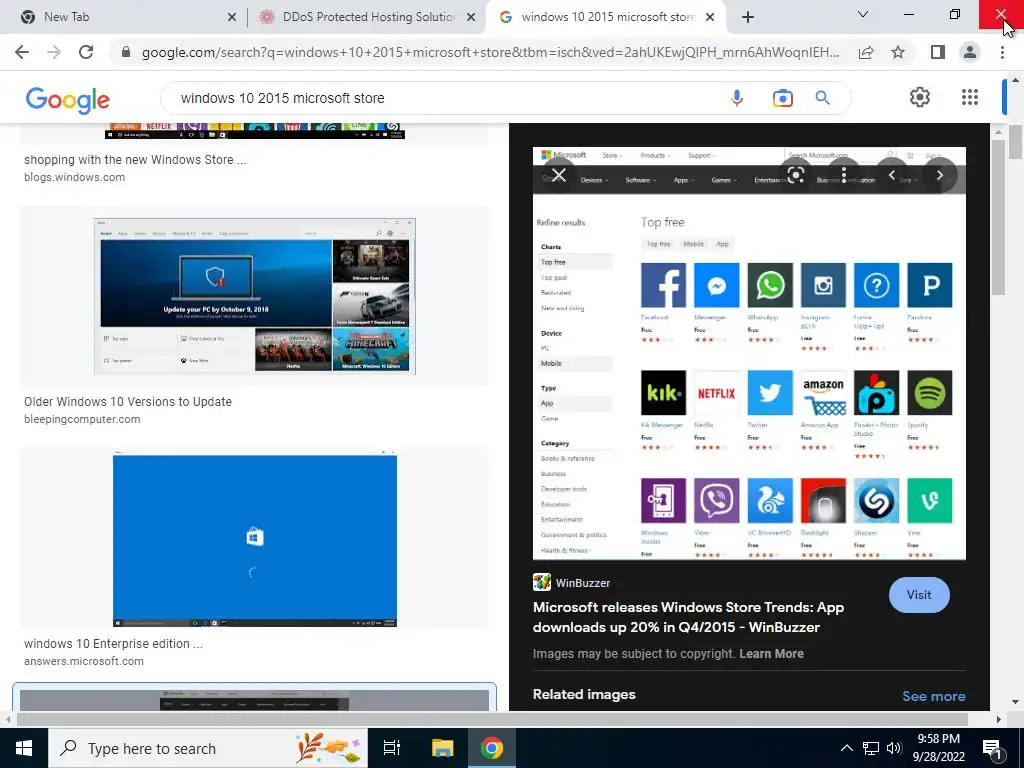Submit search with magnifier icon
This screenshot has width=1024, height=768.
pos(822,98)
